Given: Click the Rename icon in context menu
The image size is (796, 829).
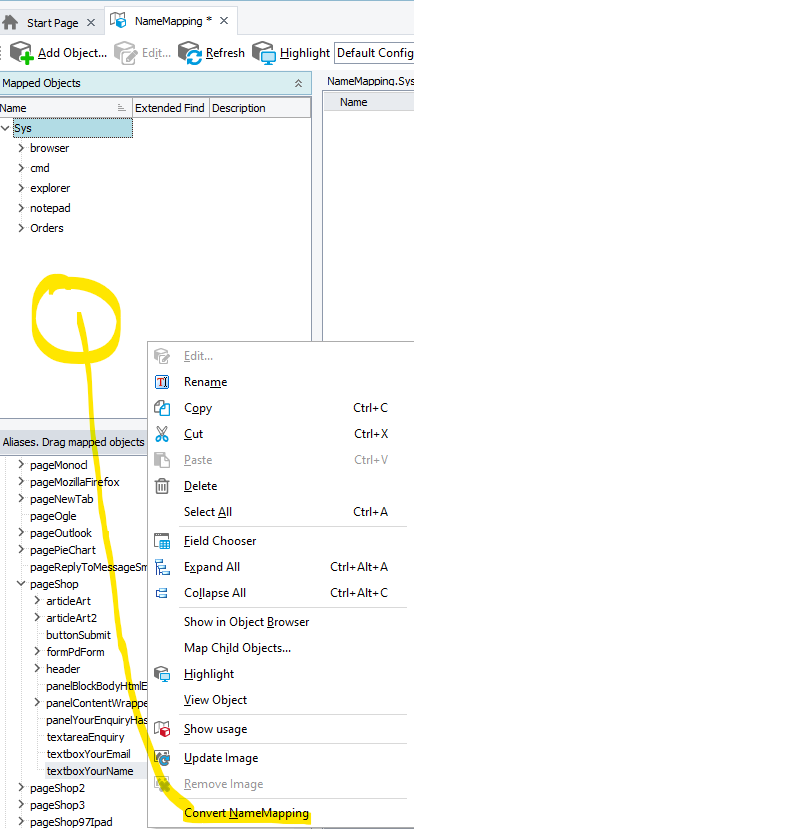Looking at the screenshot, I should [x=162, y=382].
